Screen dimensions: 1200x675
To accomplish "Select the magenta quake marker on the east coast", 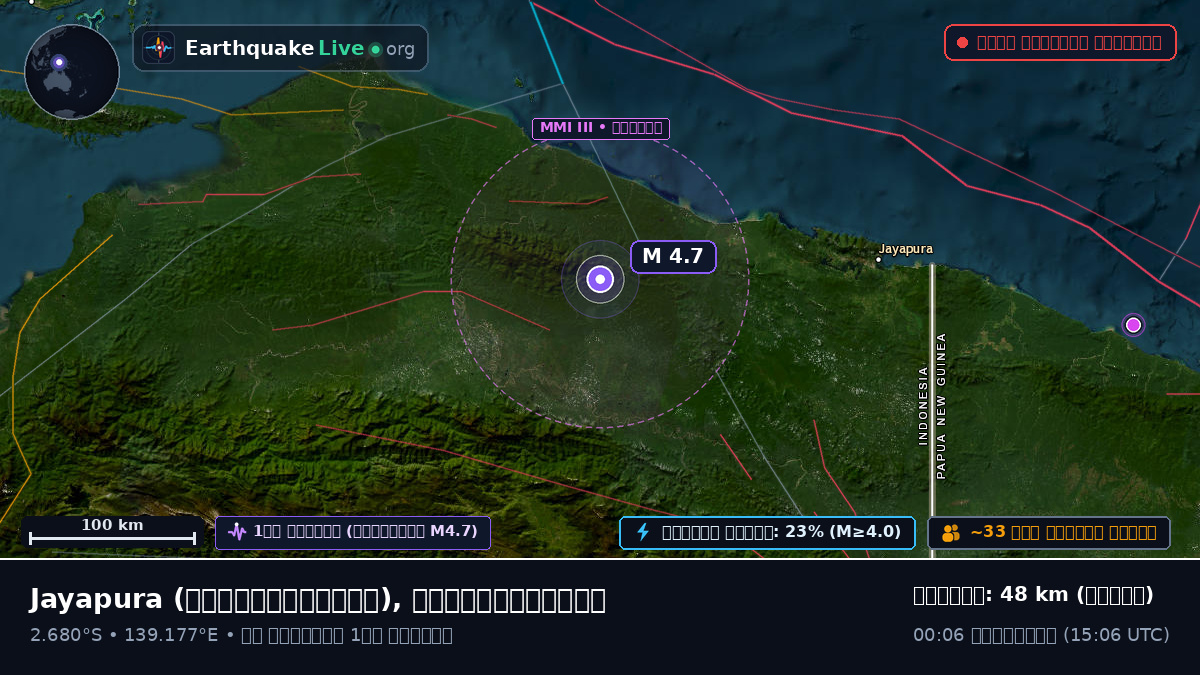I will [1133, 325].
